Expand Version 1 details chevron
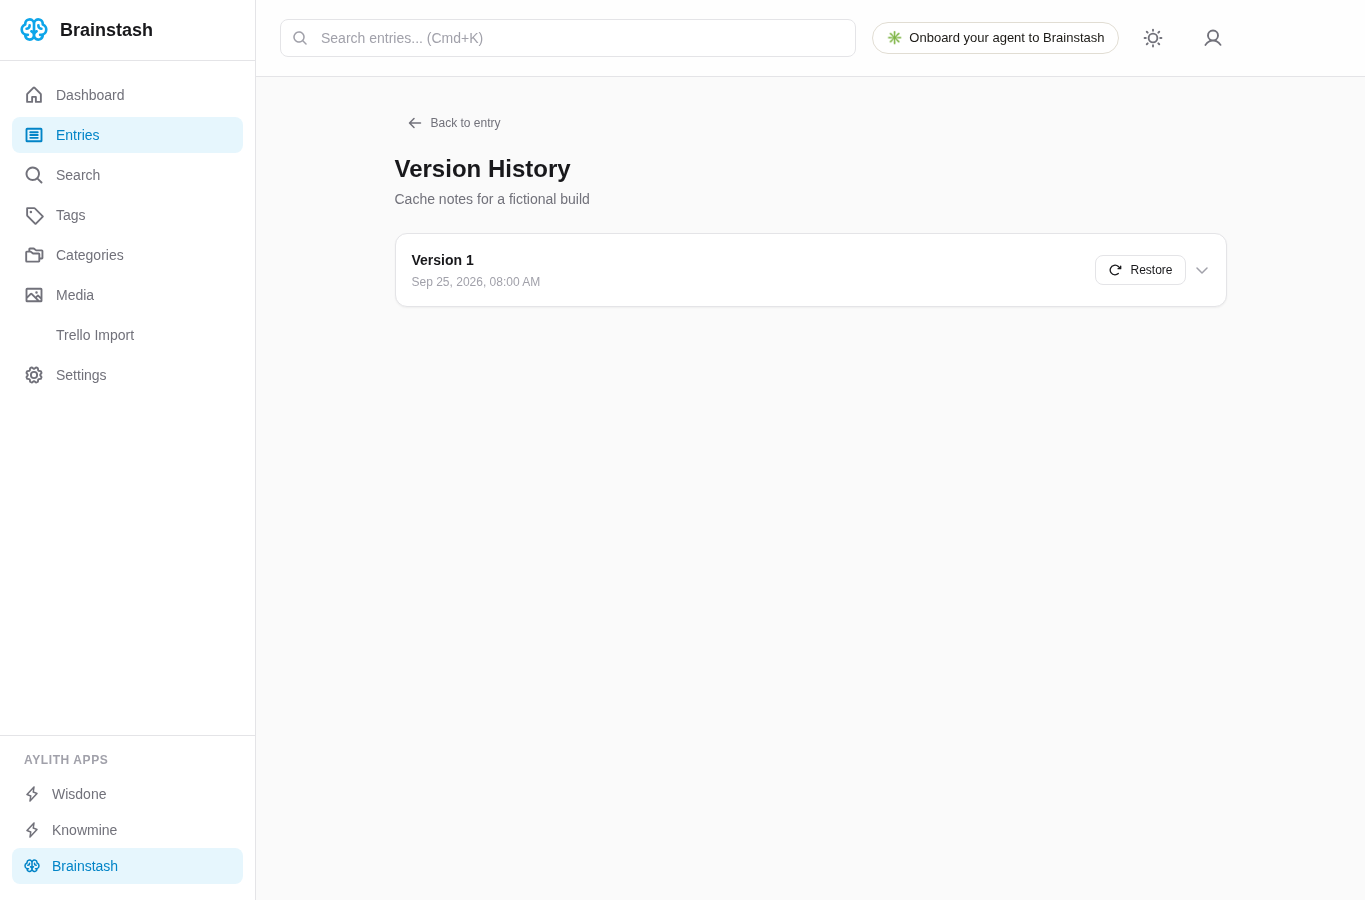Screen dimensions: 1365x900 point(1202,270)
